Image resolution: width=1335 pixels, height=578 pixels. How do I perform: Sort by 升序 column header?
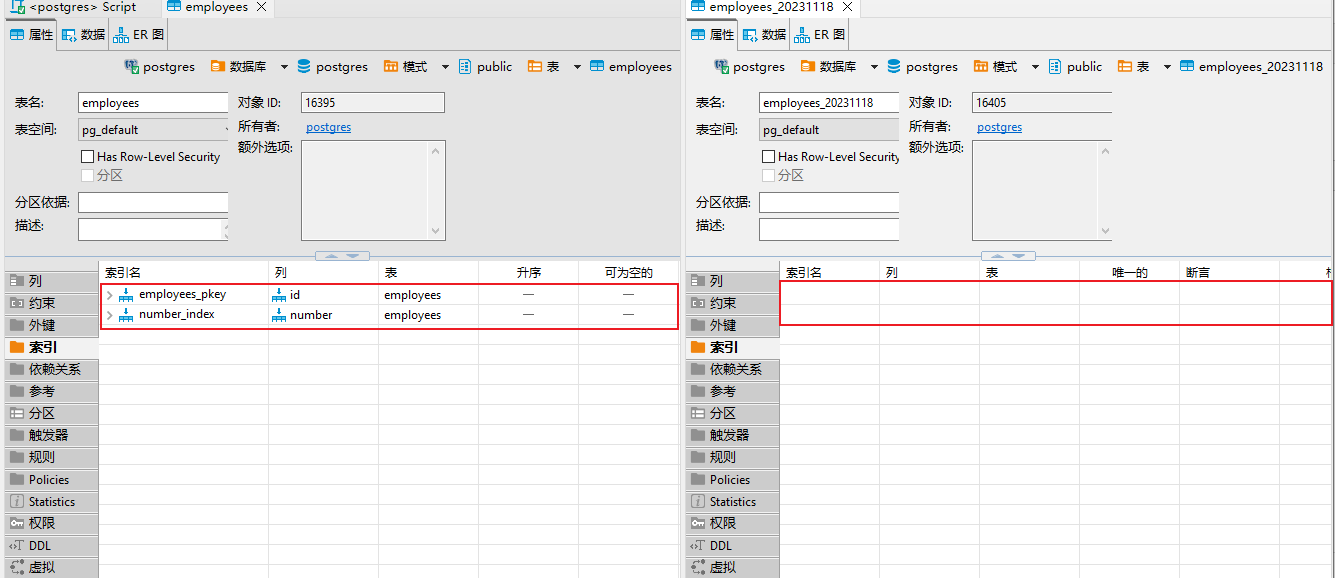(x=528, y=272)
